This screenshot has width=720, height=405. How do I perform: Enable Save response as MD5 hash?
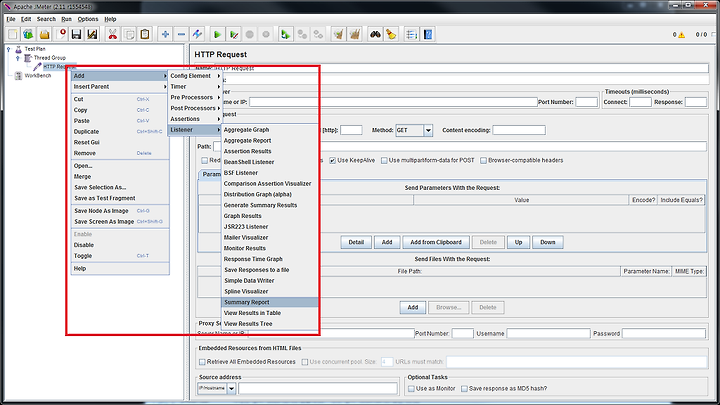[x=464, y=388]
